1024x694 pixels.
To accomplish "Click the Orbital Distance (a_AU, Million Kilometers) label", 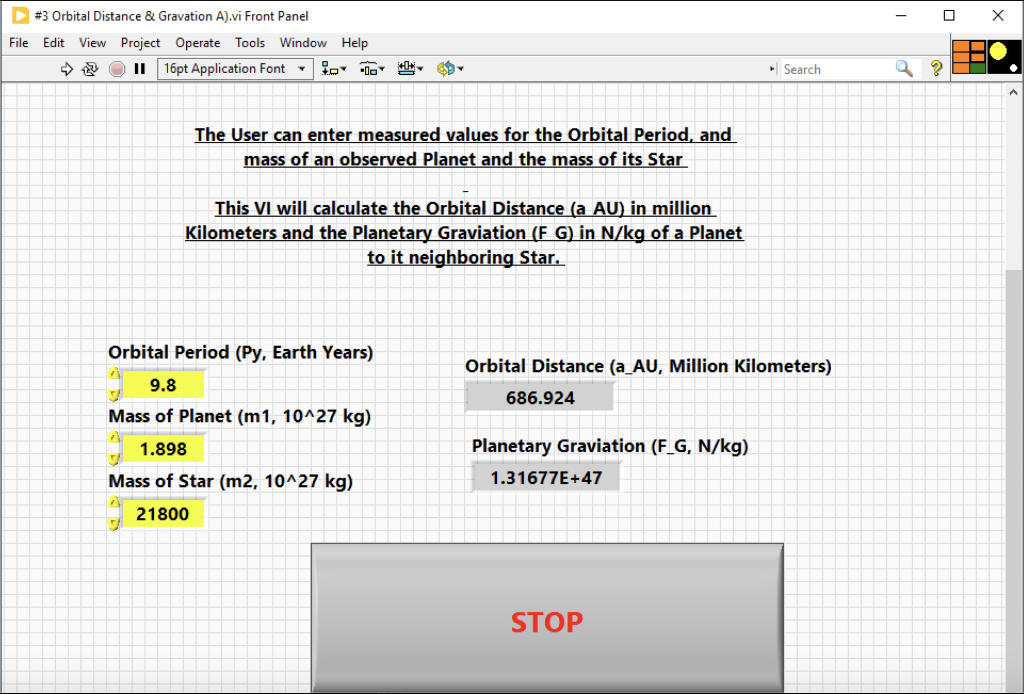I will (648, 366).
